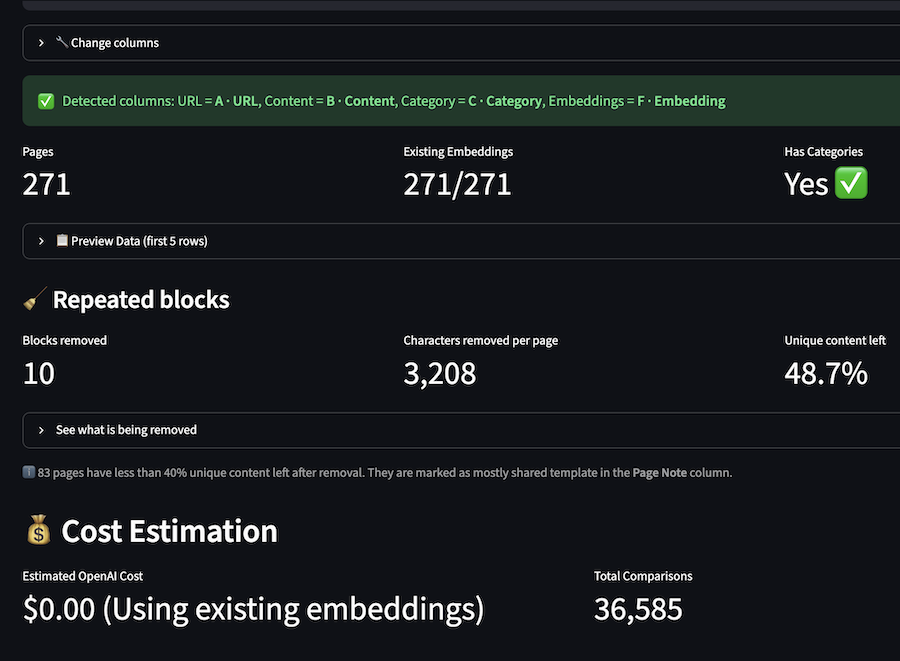This screenshot has width=900, height=661.
Task: Click the Pages label
Action: click(x=38, y=151)
